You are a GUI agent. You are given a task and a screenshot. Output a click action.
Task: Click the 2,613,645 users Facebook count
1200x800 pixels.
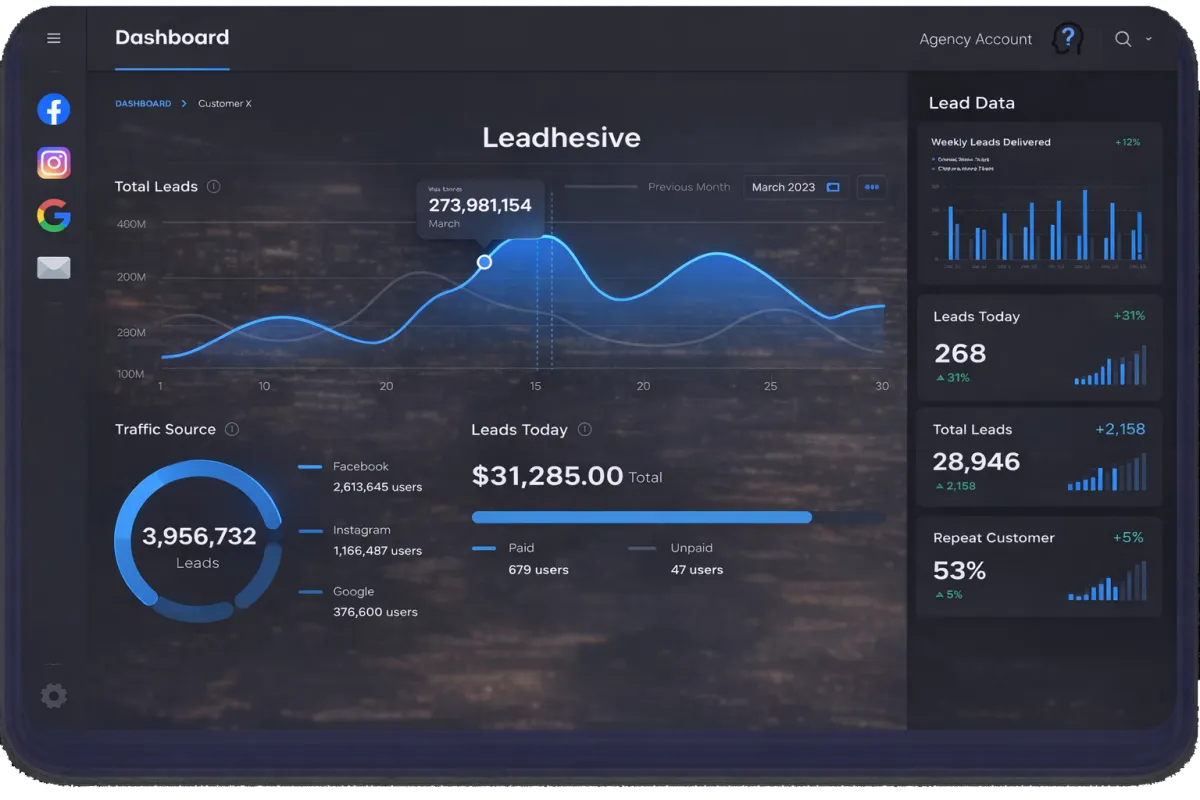(x=377, y=487)
